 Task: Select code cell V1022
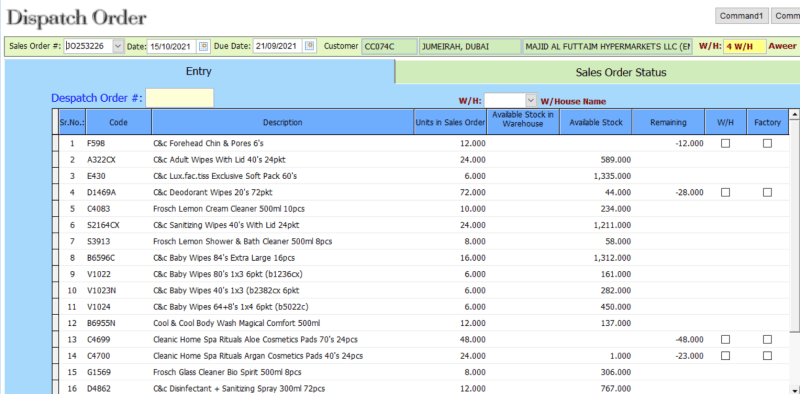pos(118,274)
